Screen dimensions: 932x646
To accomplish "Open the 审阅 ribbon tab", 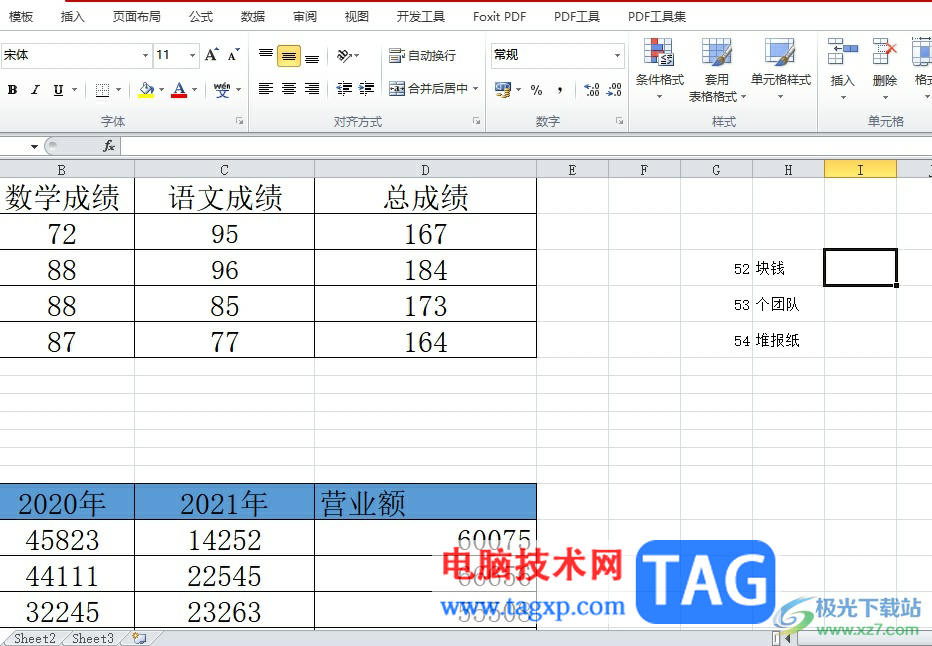I will pos(305,17).
